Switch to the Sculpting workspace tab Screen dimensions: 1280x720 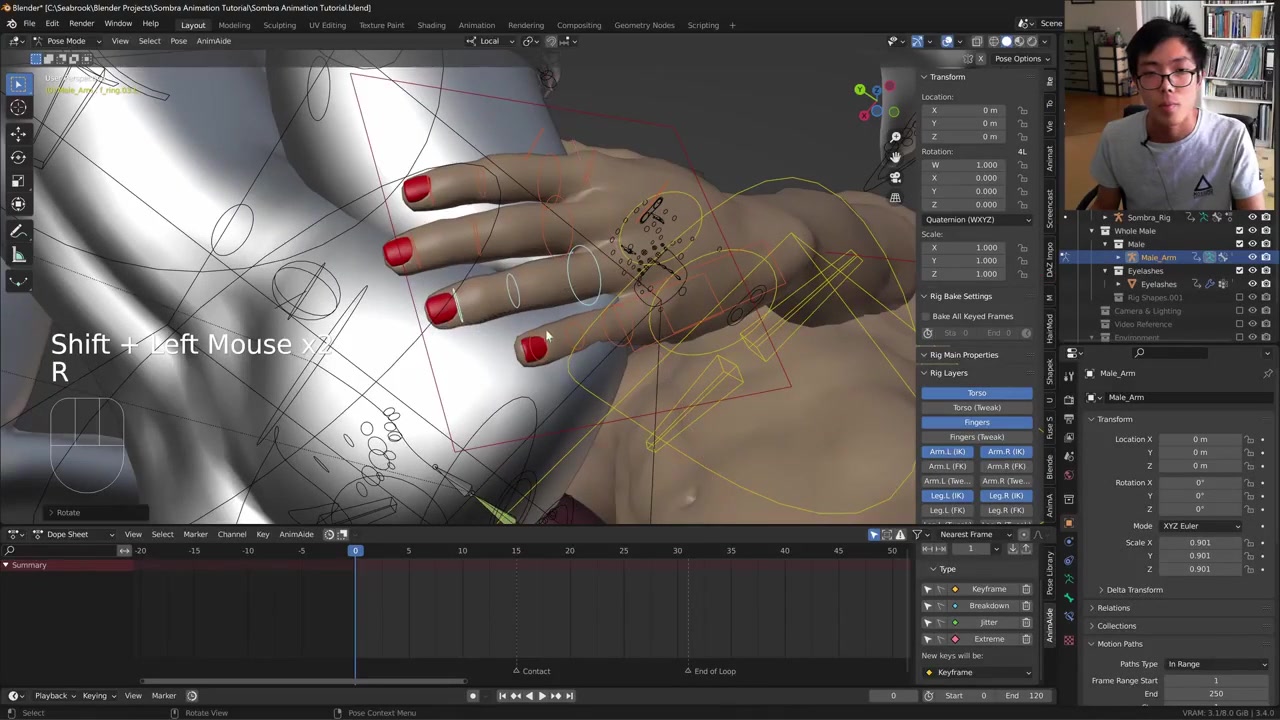click(x=279, y=25)
